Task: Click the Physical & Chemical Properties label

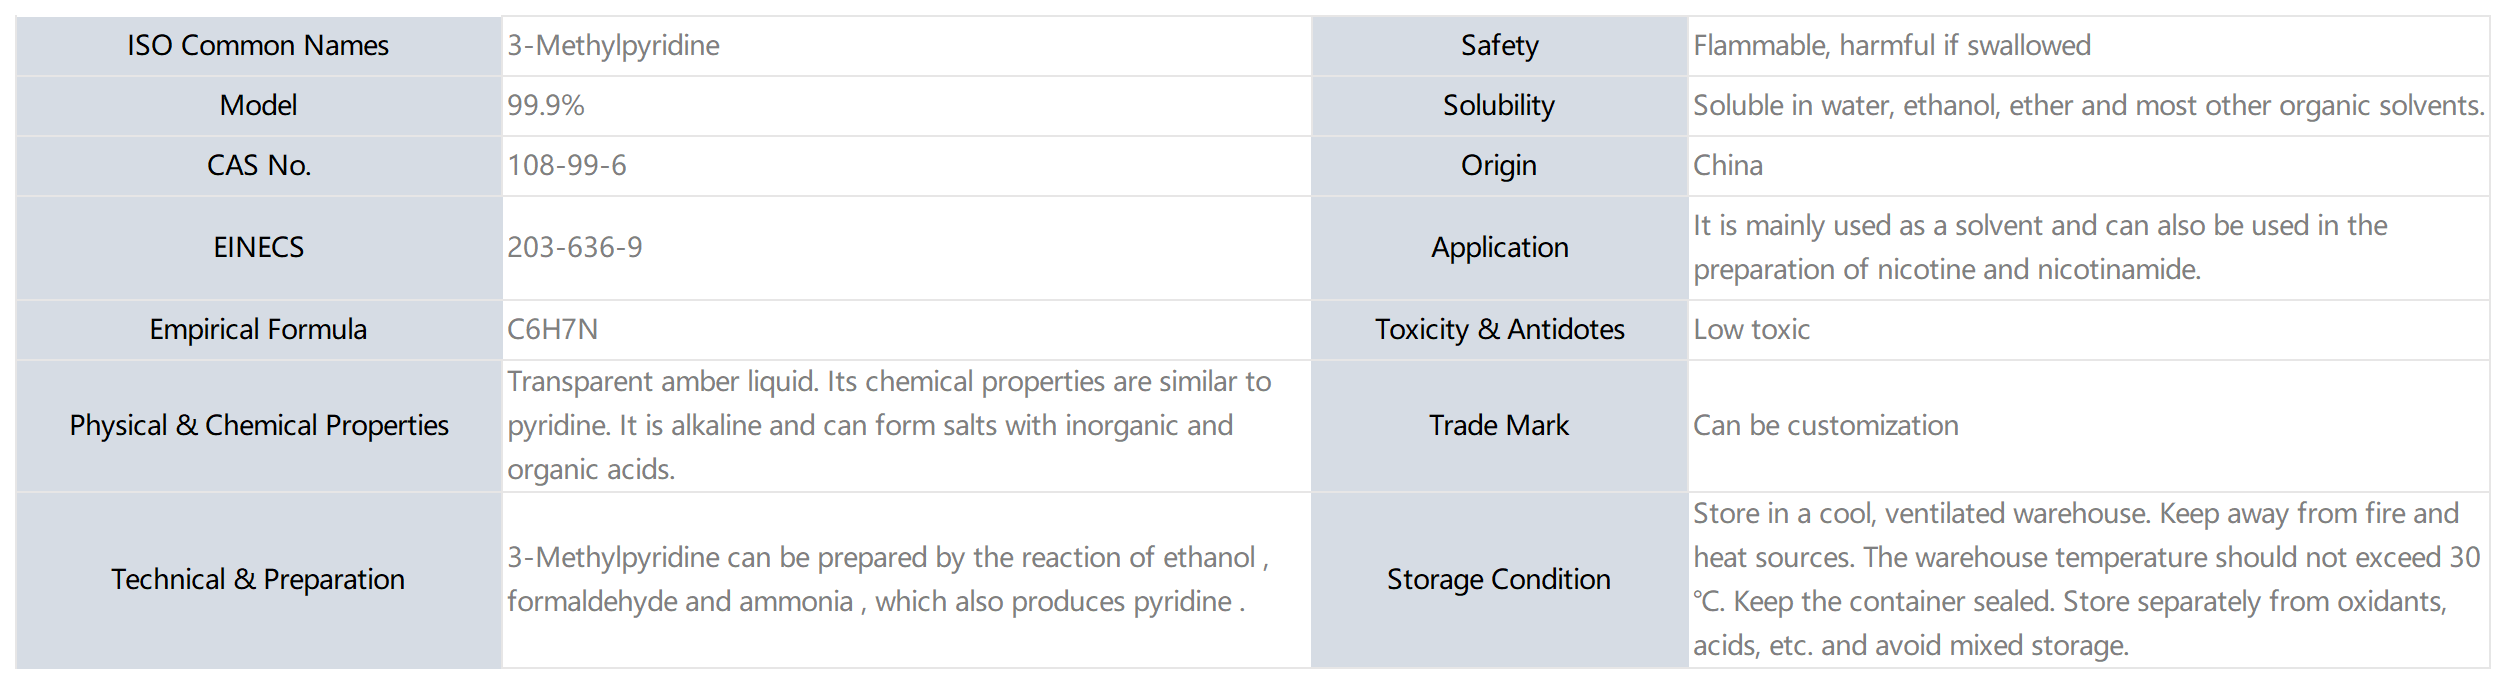Action: [x=259, y=426]
